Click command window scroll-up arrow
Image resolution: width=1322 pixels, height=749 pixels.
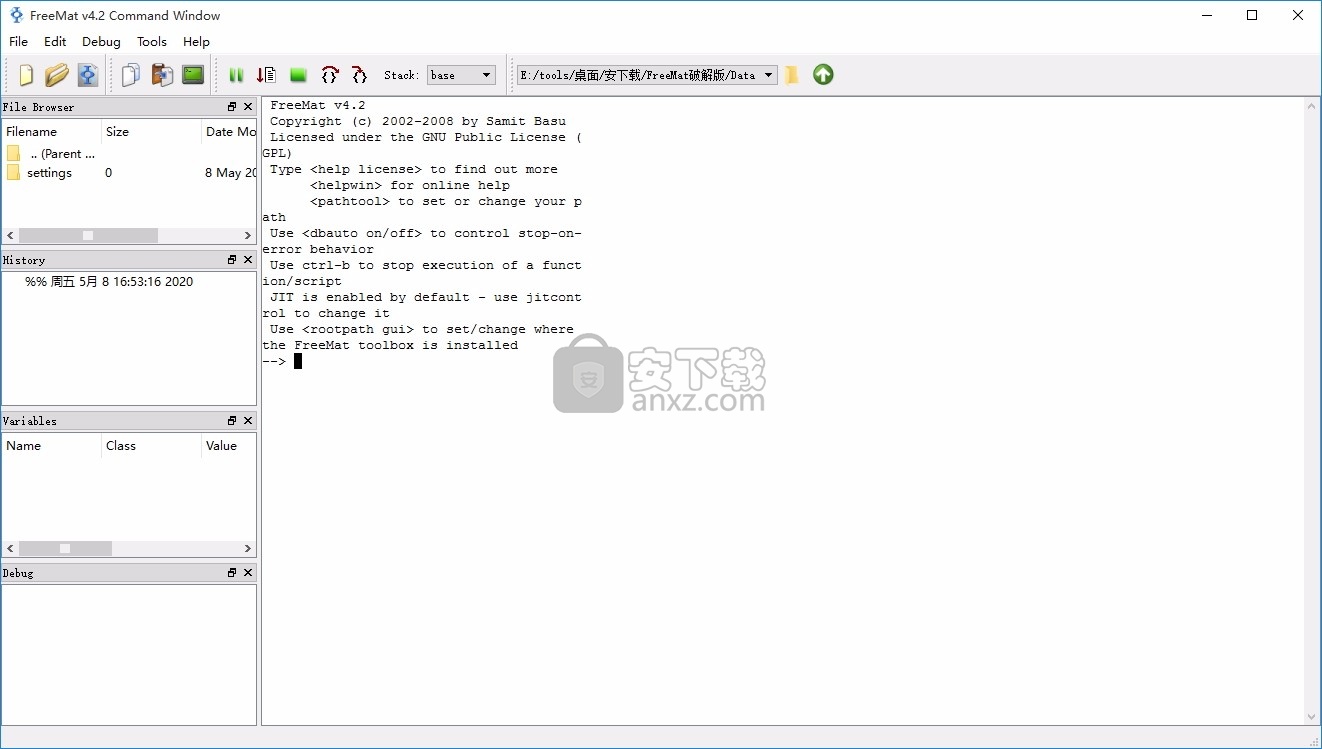1313,105
